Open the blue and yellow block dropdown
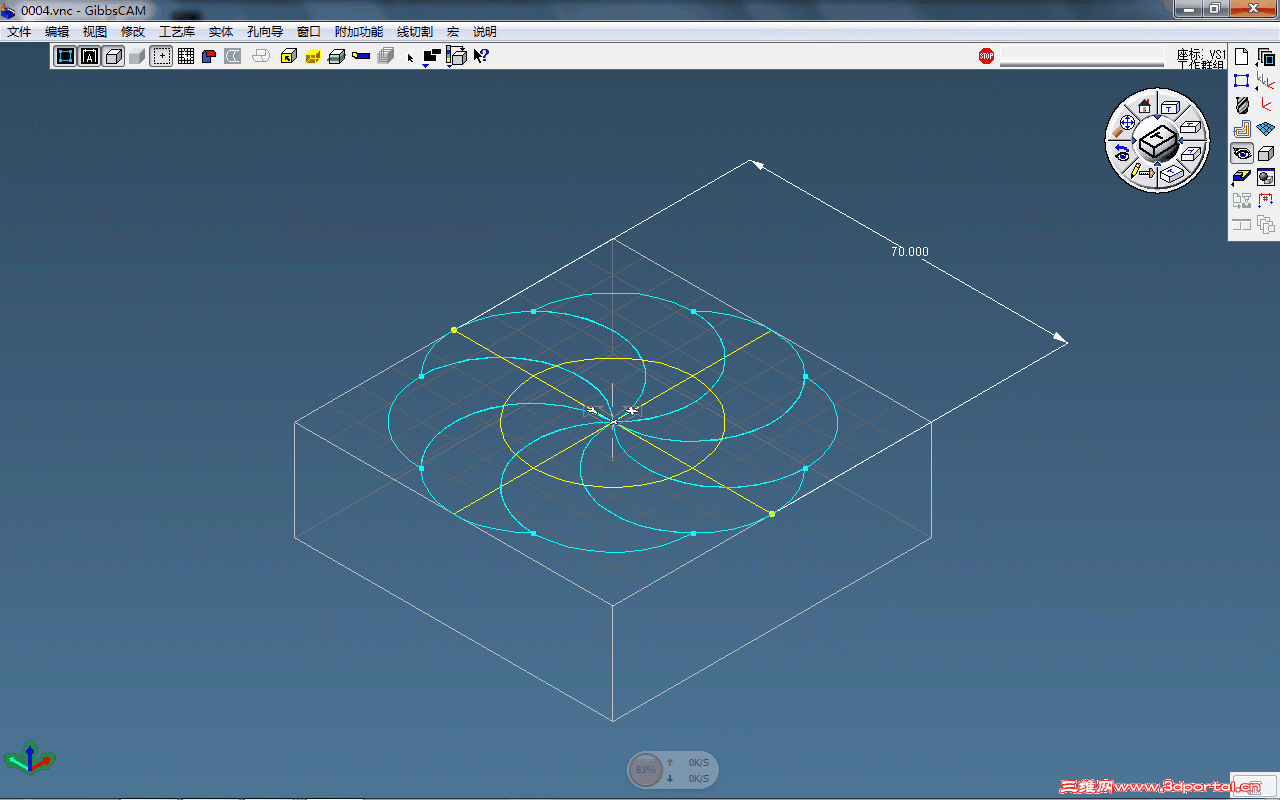This screenshot has width=1280, height=800. point(1242,177)
